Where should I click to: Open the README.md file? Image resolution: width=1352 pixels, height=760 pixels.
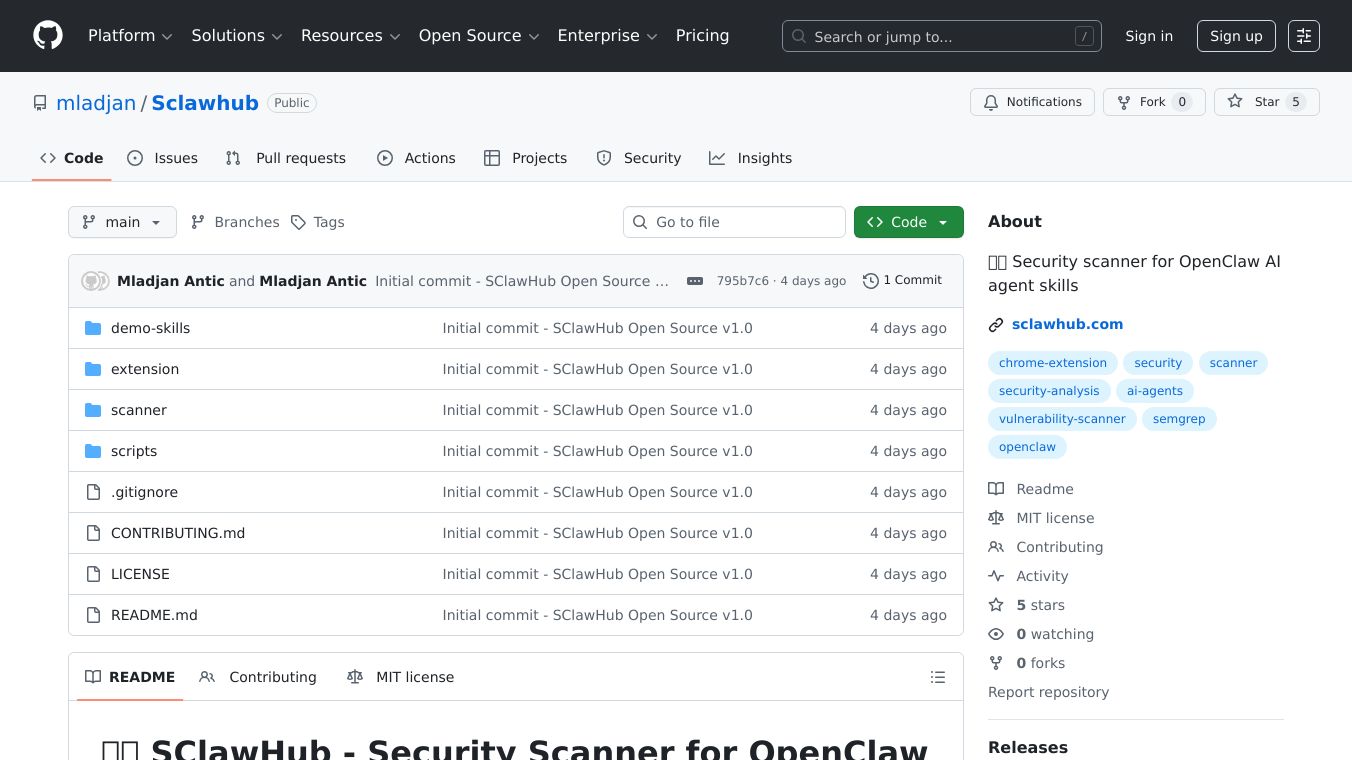point(154,615)
